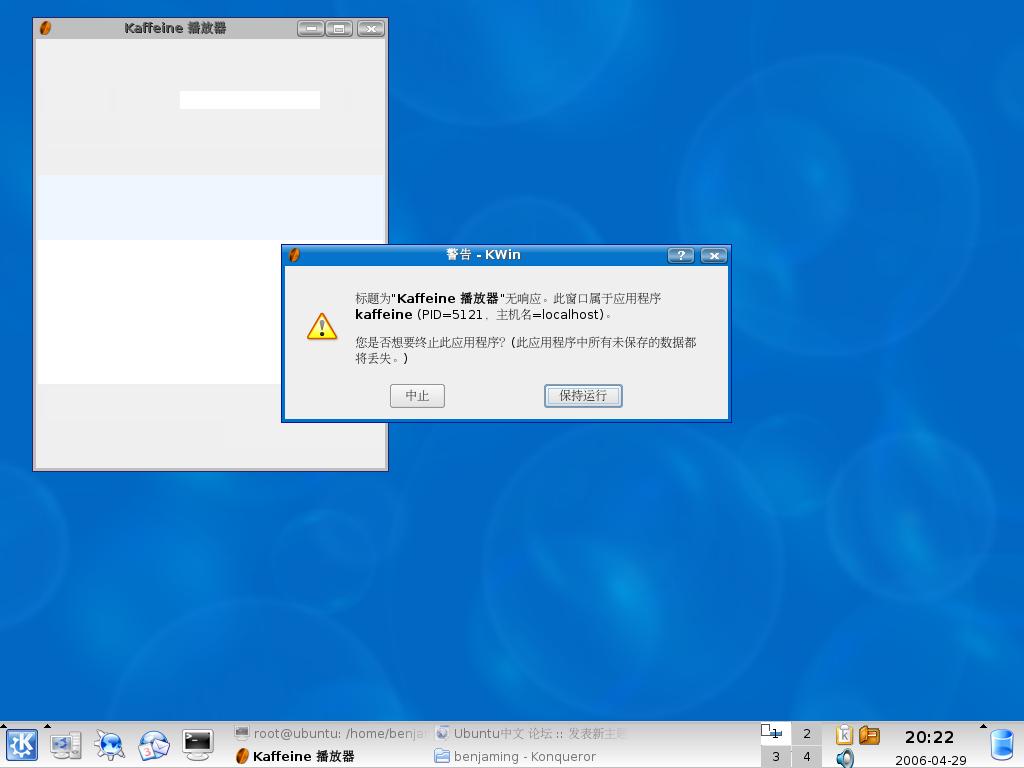Viewport: 1024px width, 768px height.
Task: Open the Klipper clipboard tray icon
Action: pyautogui.click(x=844, y=735)
